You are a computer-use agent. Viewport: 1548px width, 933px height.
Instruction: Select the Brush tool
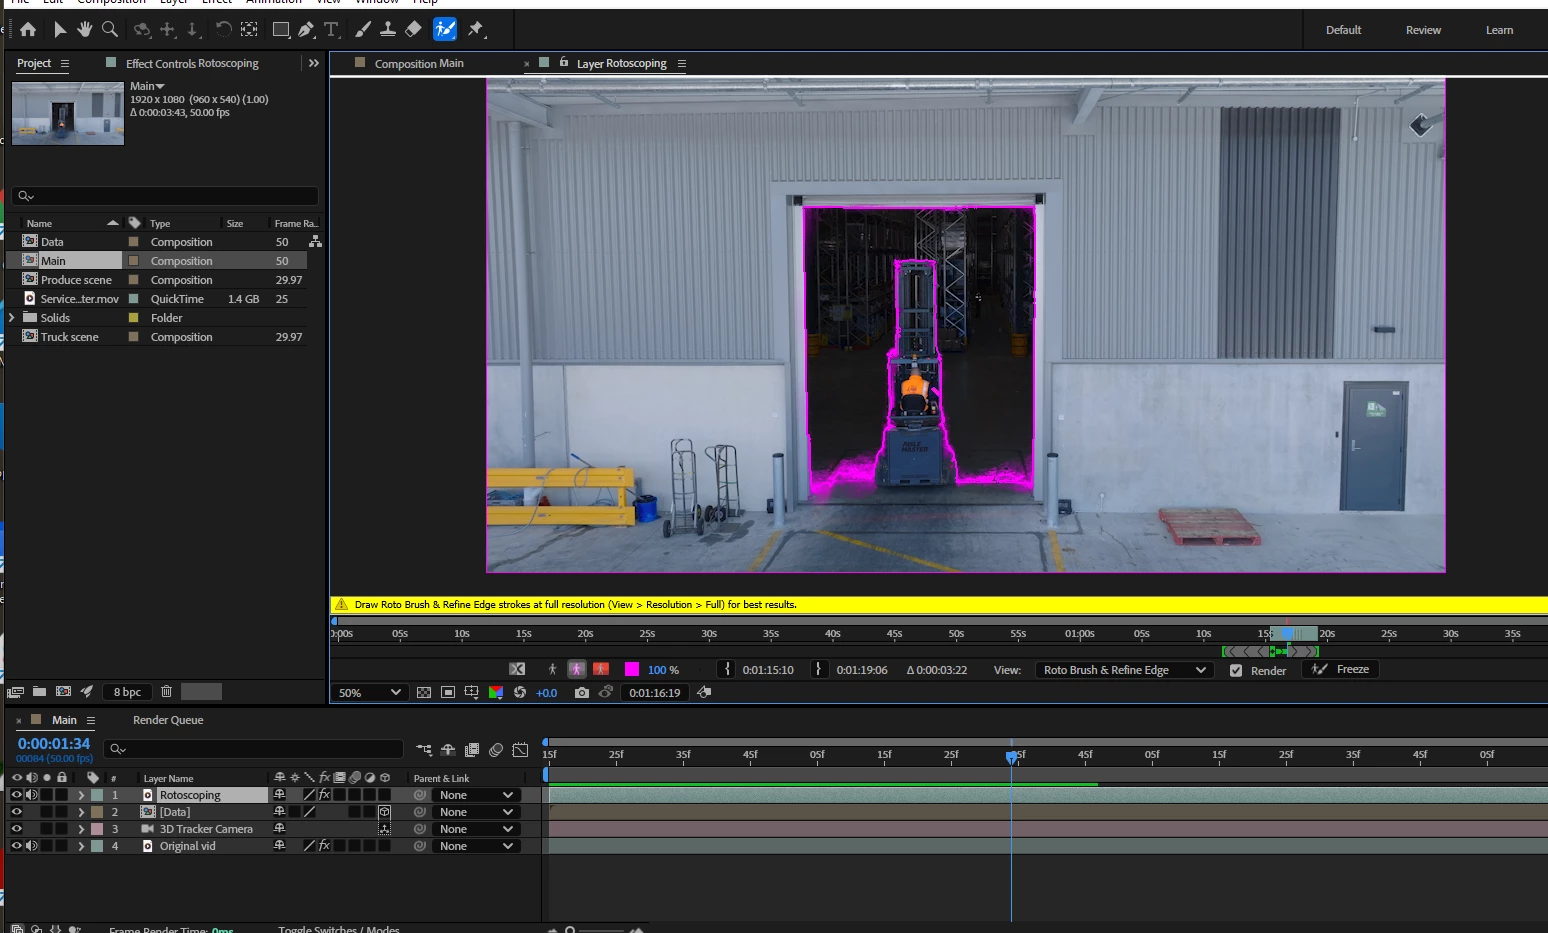pos(362,30)
